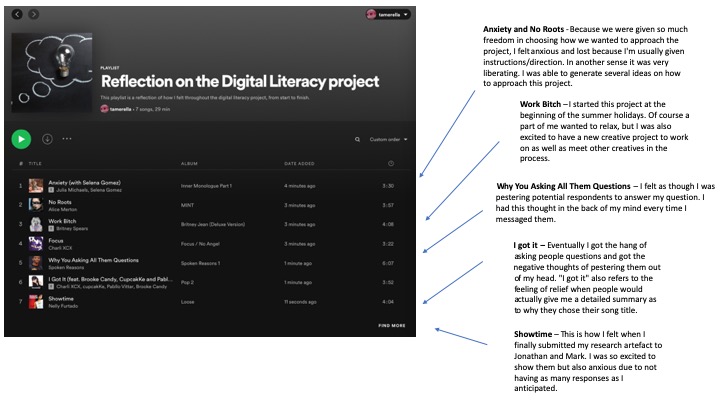Download the playlist using the download icon
The width and height of the screenshot is (720, 405).
point(47,139)
